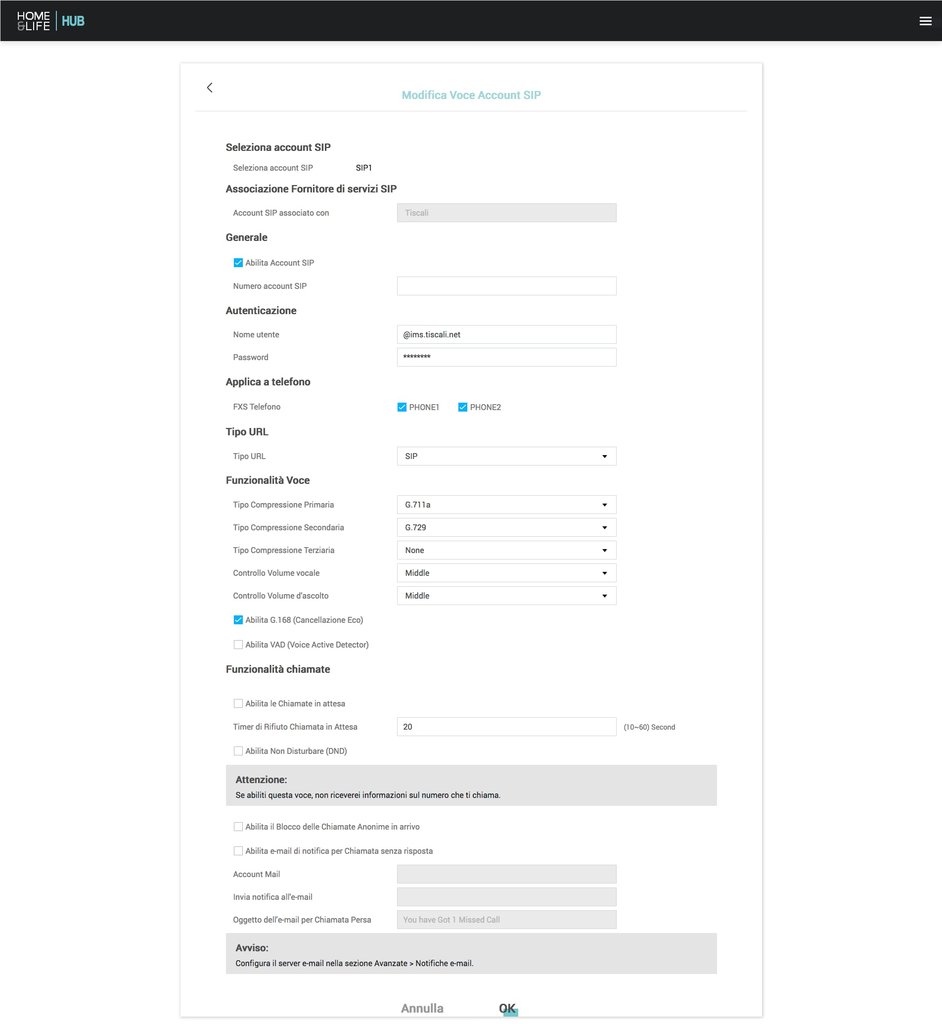Enable Chiamate in attesa checkbox
Image resolution: width=942 pixels, height=1024 pixels.
coord(238,703)
